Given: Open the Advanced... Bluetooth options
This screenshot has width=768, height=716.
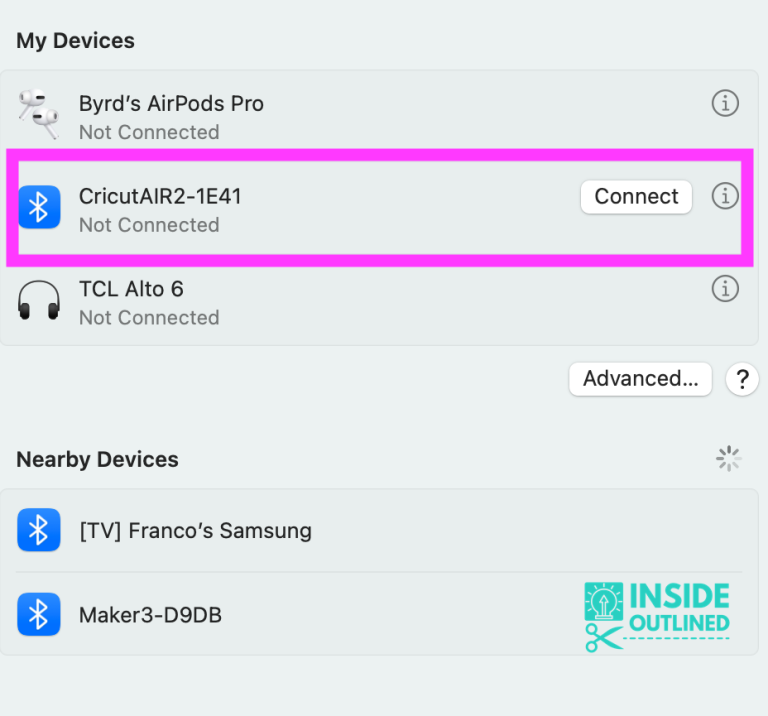Looking at the screenshot, I should tap(640, 379).
